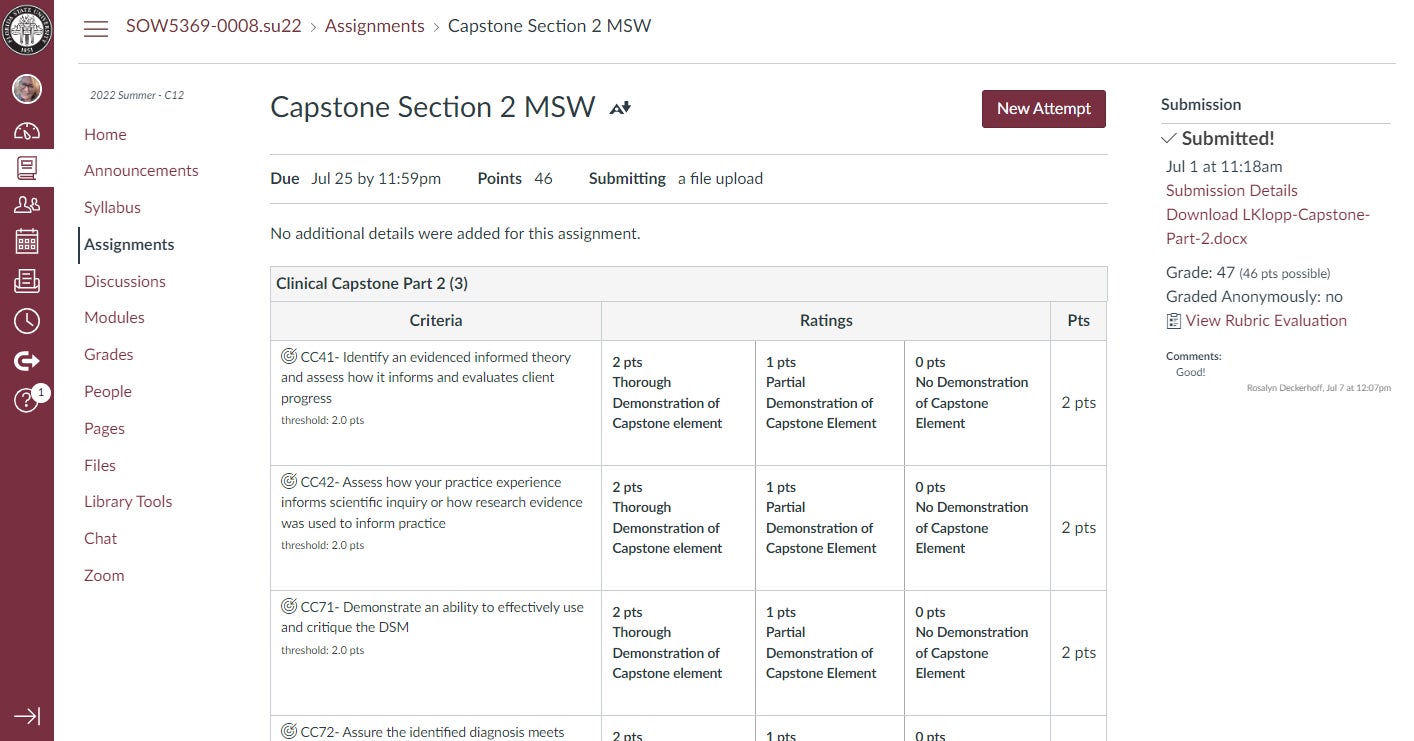This screenshot has width=1414, height=741.
Task: Open the Calendar icon in sidebar
Action: point(27,242)
